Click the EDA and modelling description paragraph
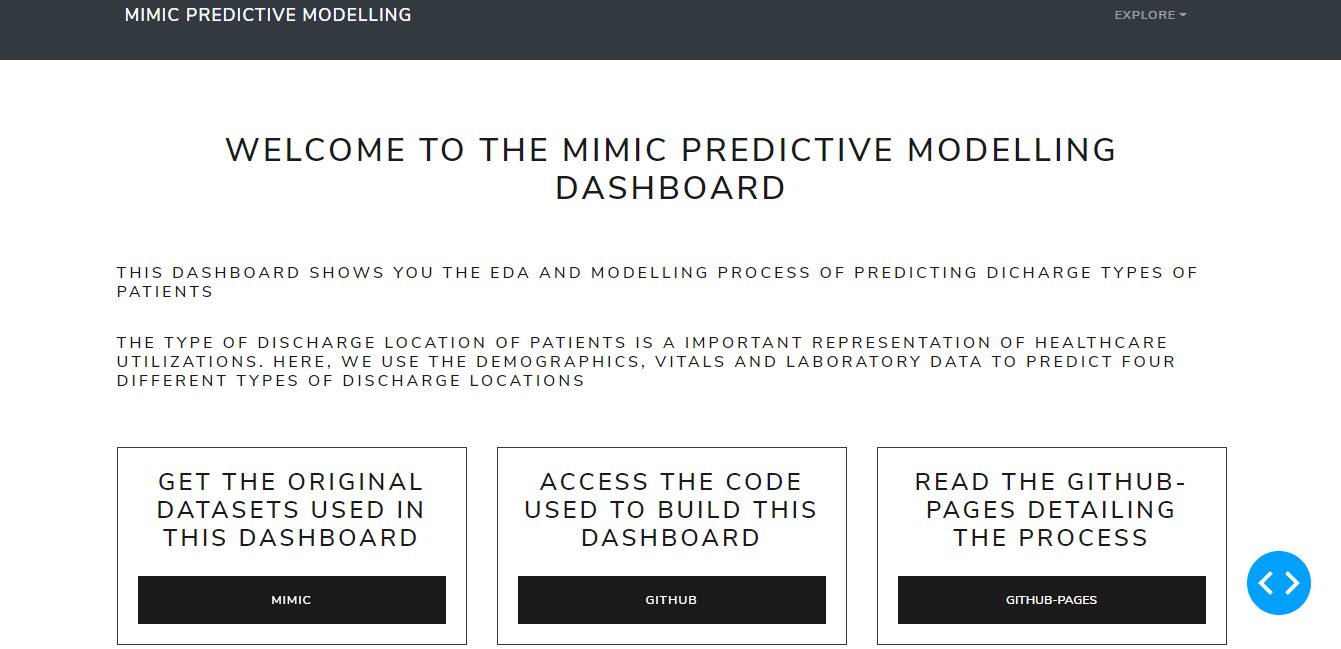The height and width of the screenshot is (649, 1341). pyautogui.click(x=657, y=282)
